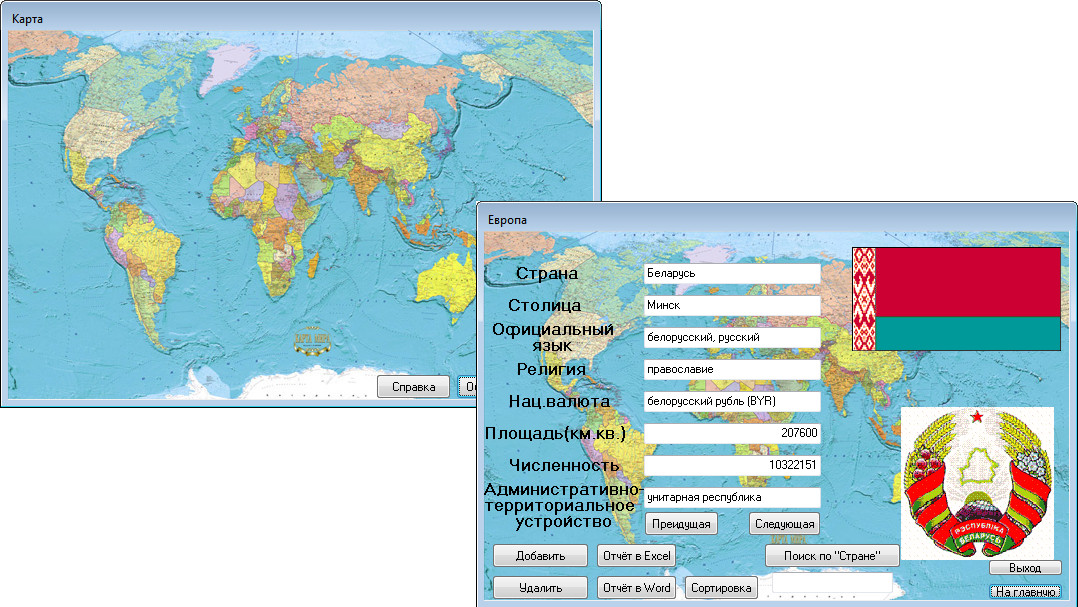This screenshot has height=607, width=1078.
Task: Click the Сортировка button
Action: 721,588
